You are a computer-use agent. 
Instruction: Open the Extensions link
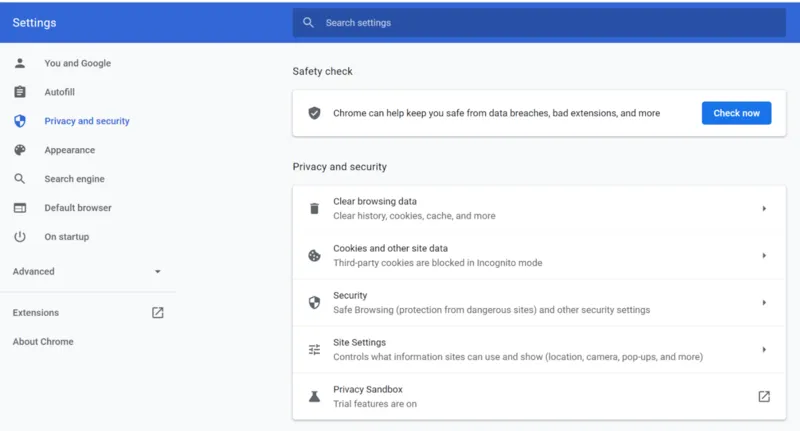(36, 313)
